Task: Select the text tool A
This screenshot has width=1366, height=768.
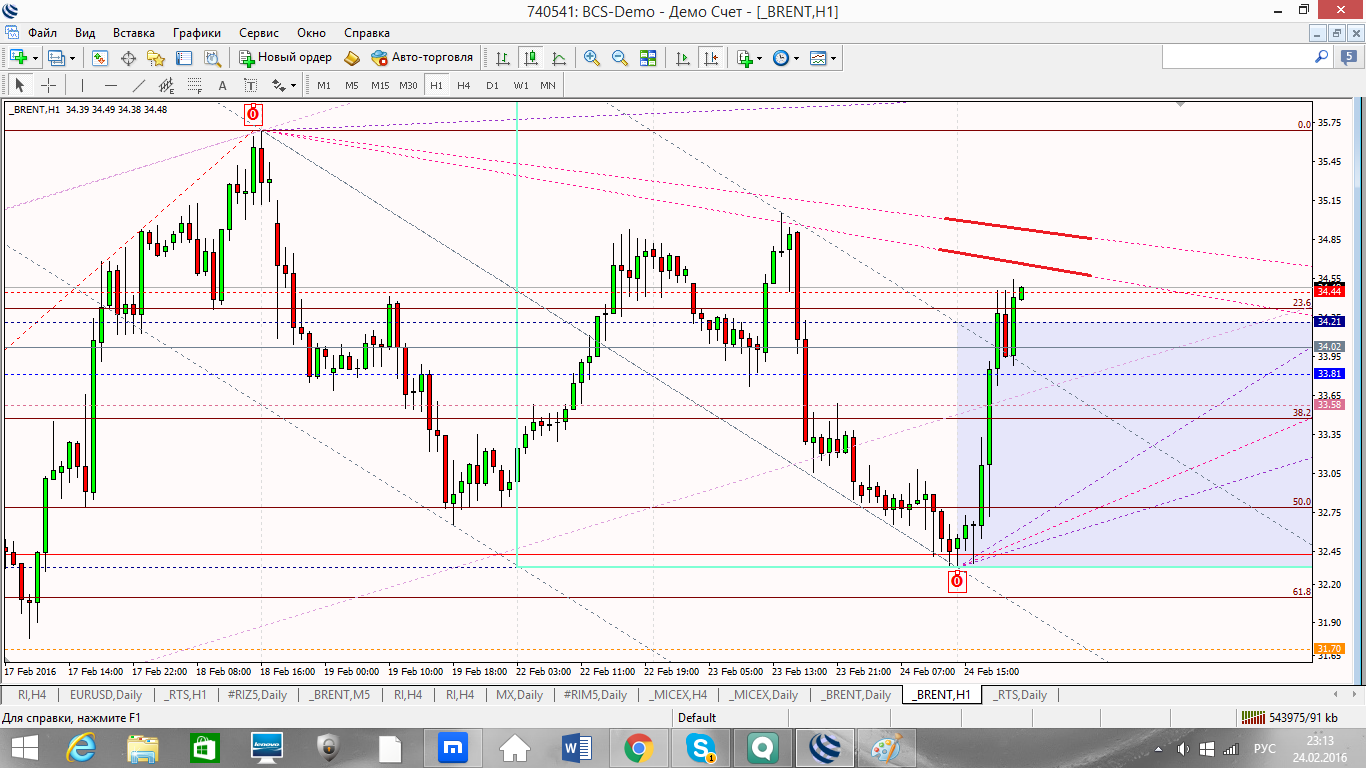Action: click(x=222, y=85)
